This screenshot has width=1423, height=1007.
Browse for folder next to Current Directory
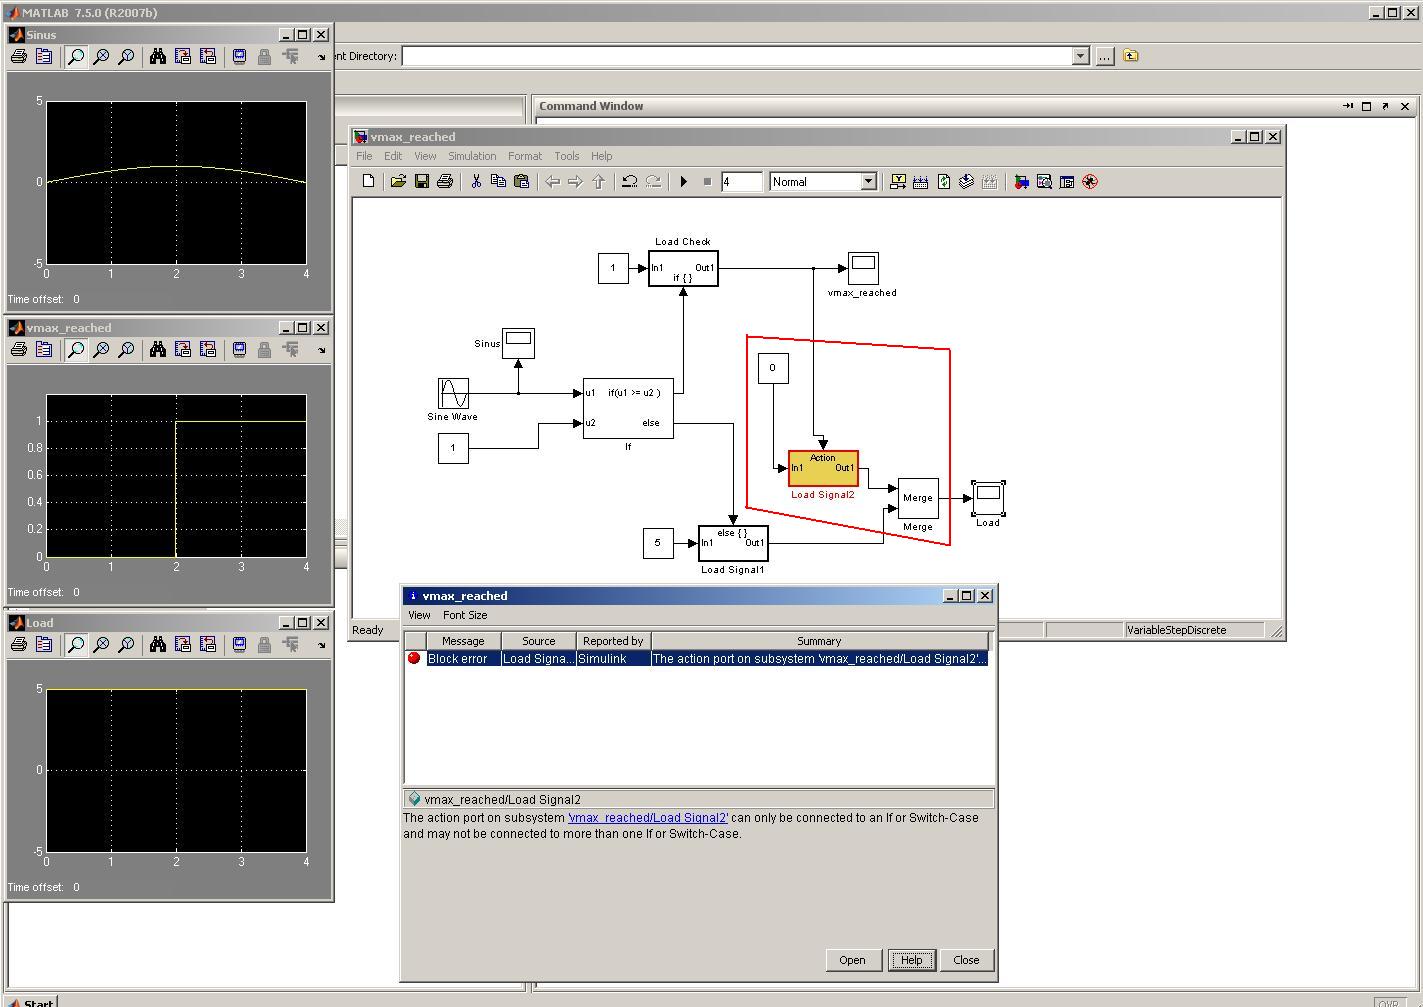(1104, 56)
